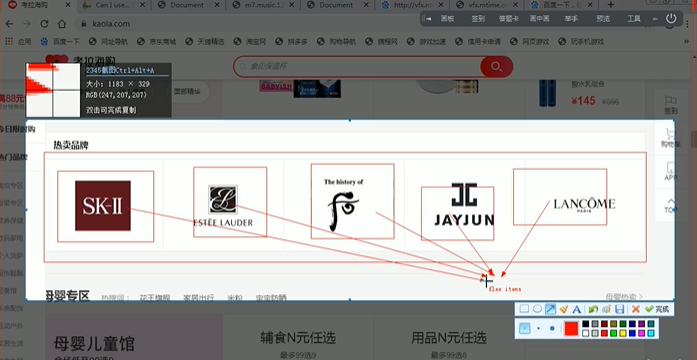Pick the magenta color swatch
The width and height of the screenshot is (697, 360).
point(641,333)
